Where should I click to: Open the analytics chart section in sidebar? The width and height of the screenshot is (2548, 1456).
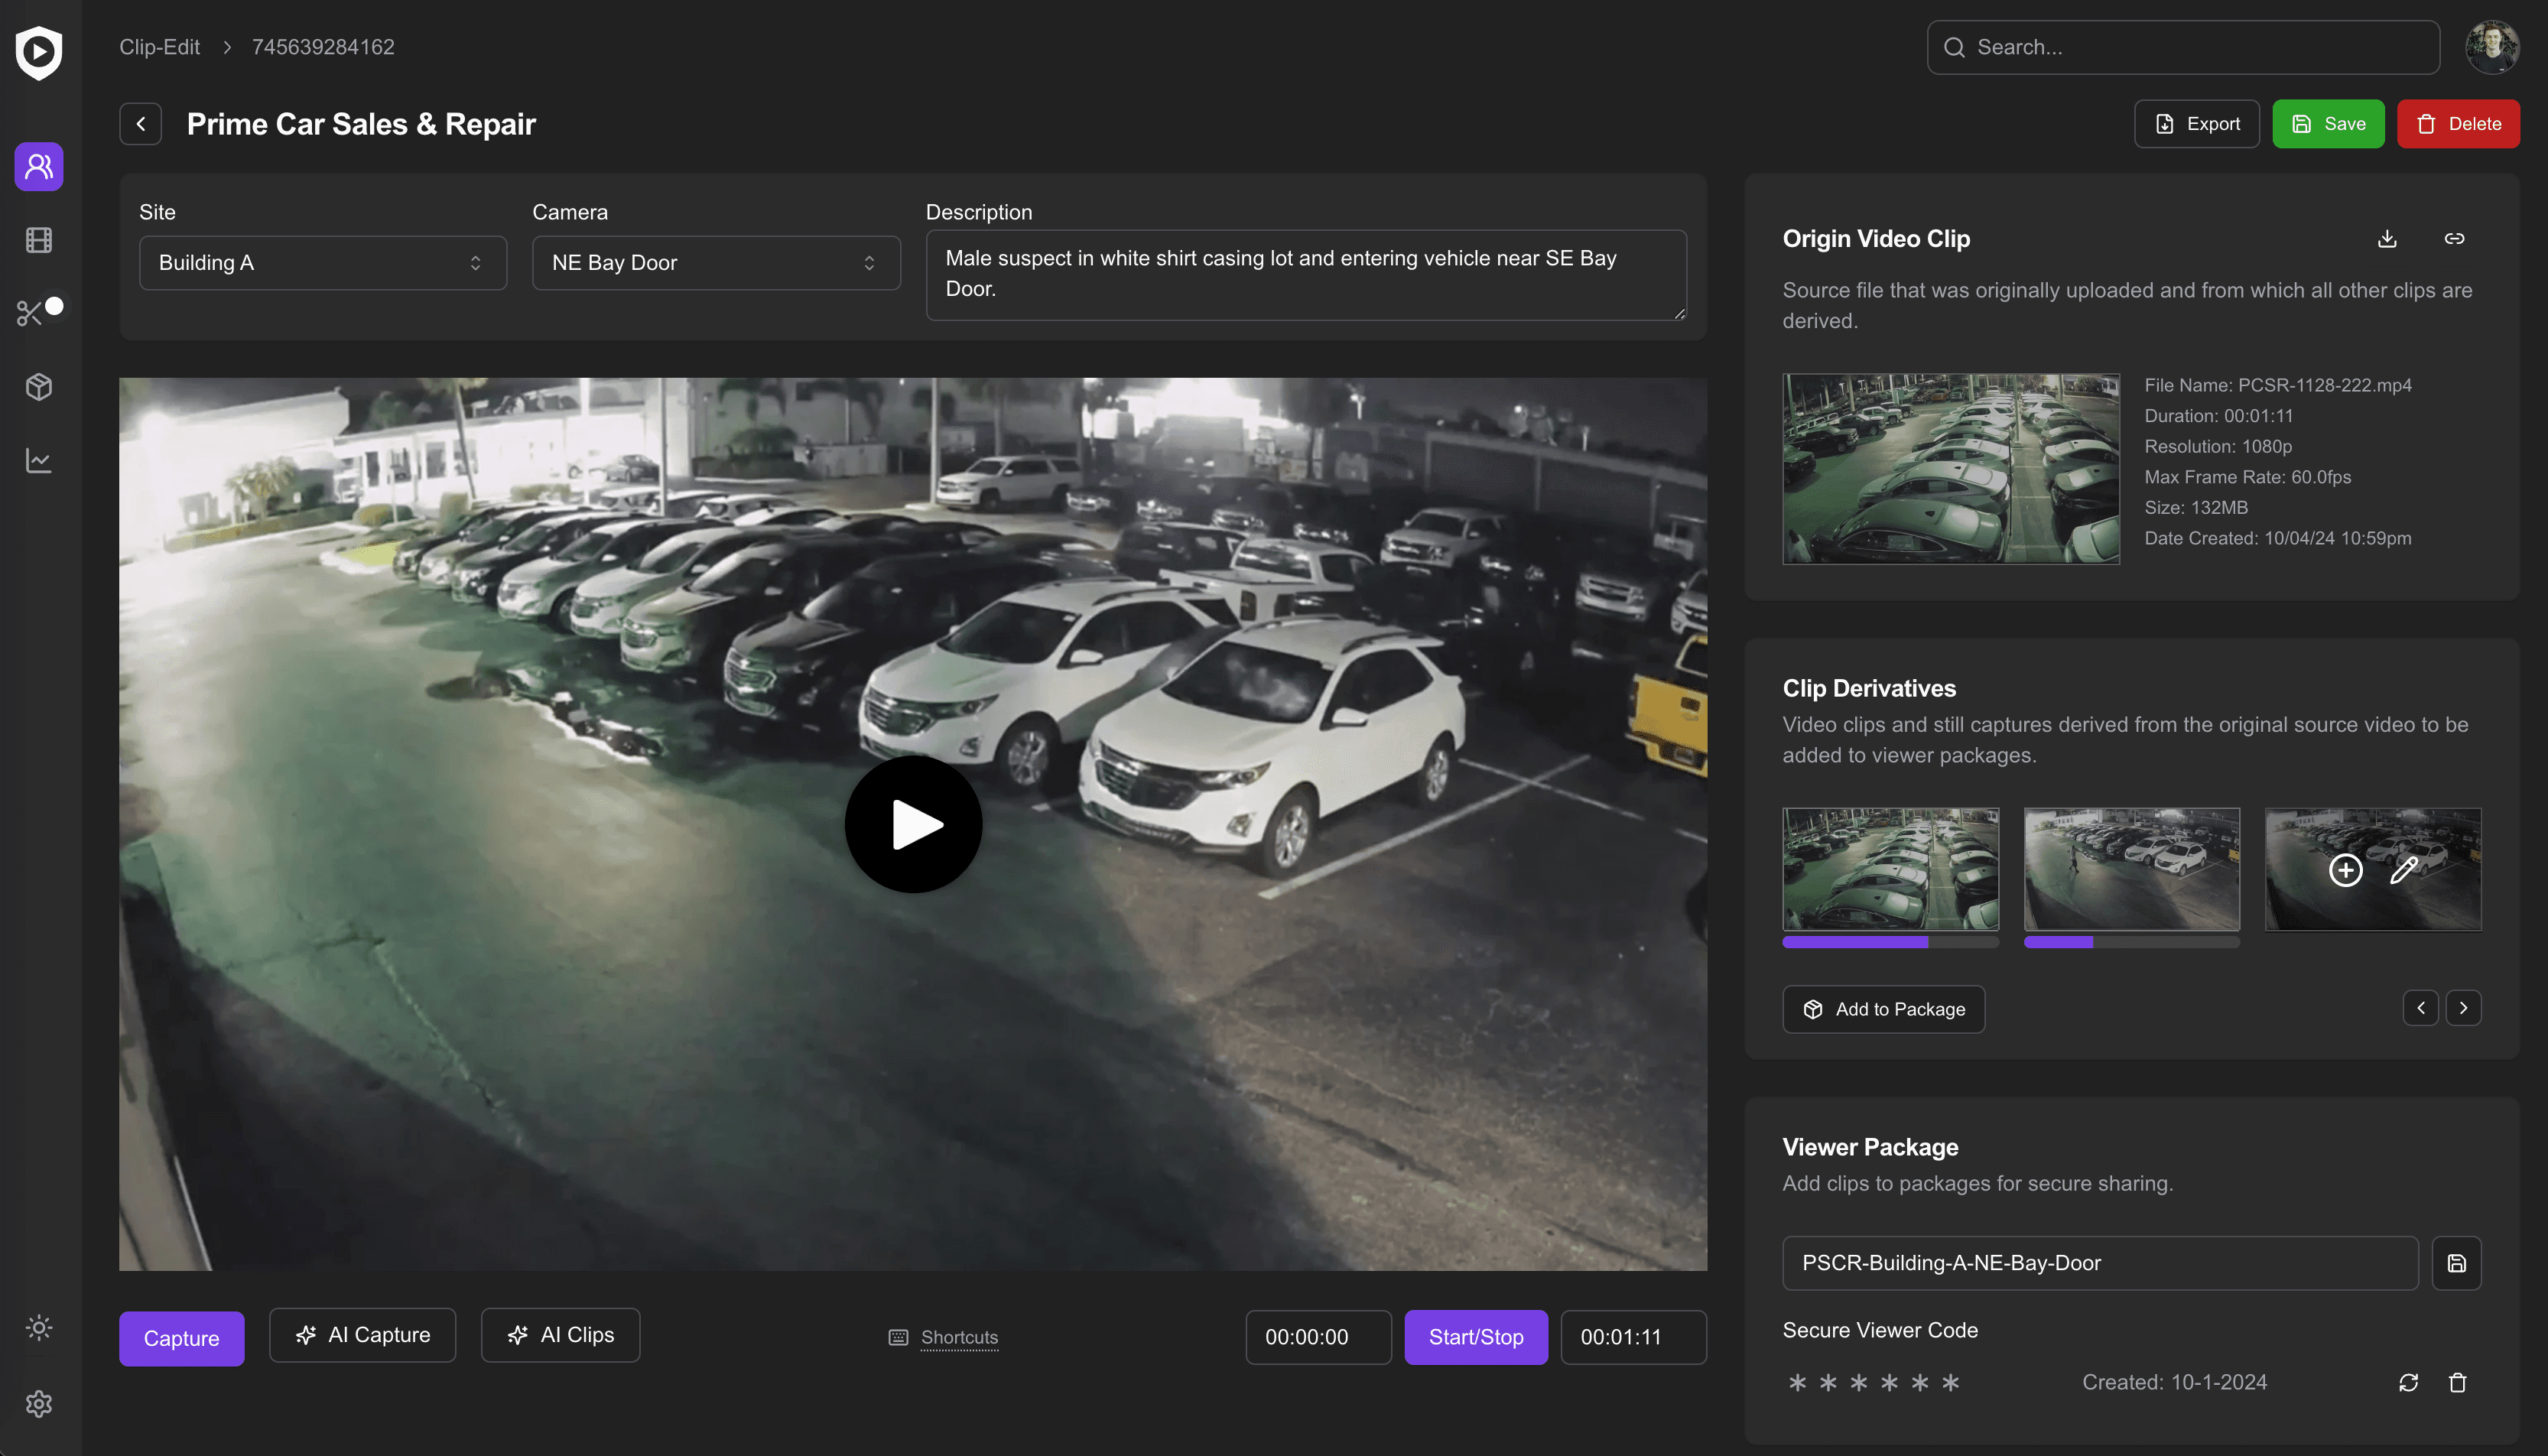[38, 460]
